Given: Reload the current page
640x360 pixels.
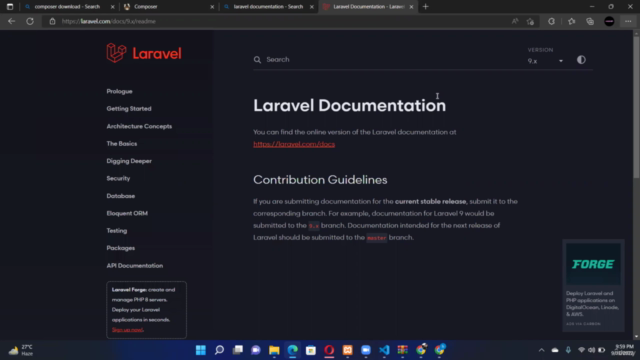Looking at the screenshot, I should (x=30, y=21).
